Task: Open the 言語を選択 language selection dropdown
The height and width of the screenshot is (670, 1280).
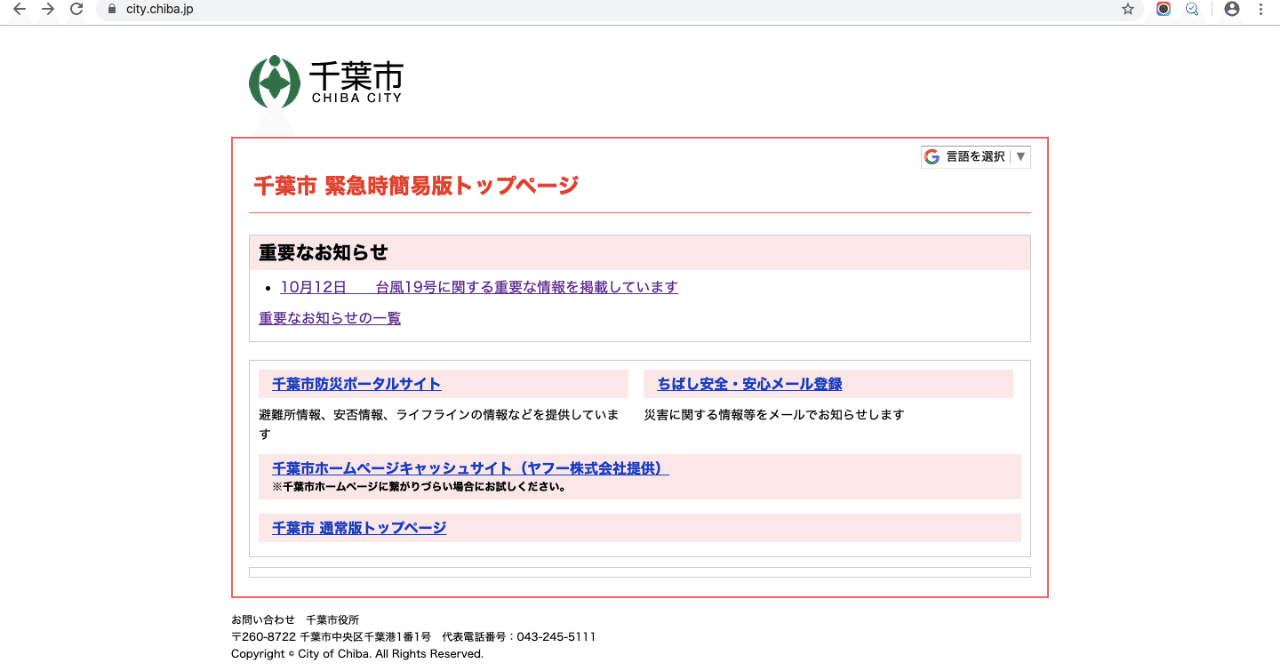Action: (975, 156)
